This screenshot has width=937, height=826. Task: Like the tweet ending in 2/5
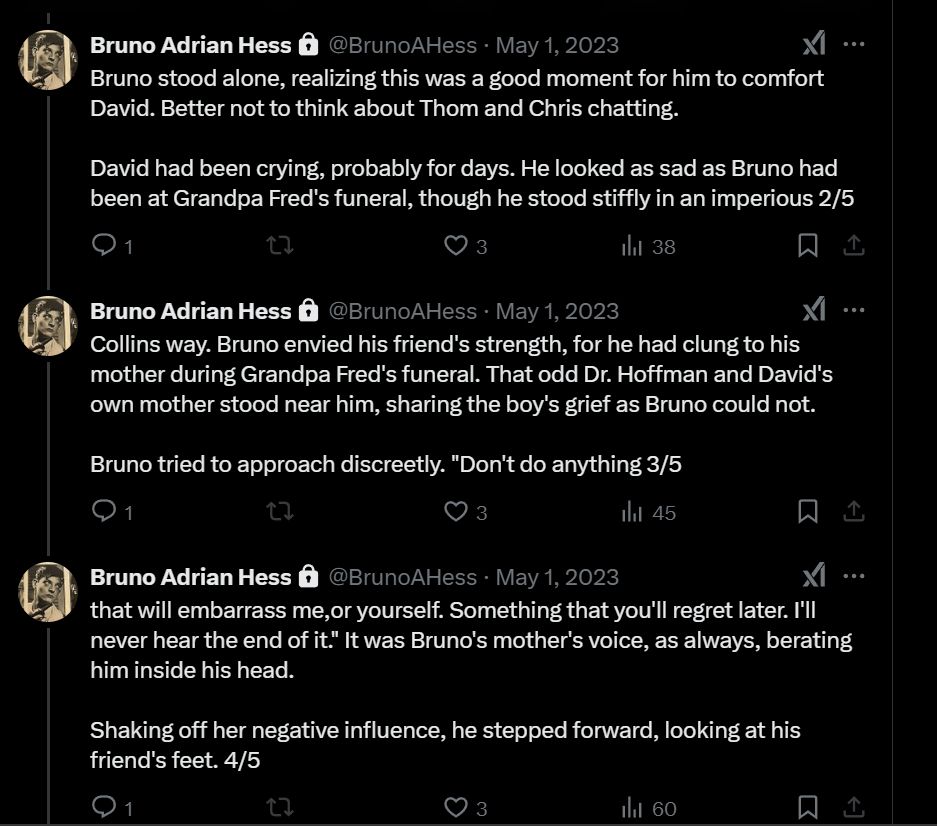point(456,246)
